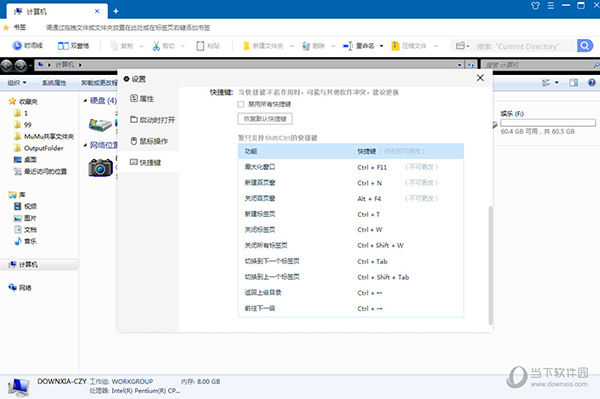The width and height of the screenshot is (600, 399).
Task: Click the 剪切 scissors icon
Action: point(156,46)
